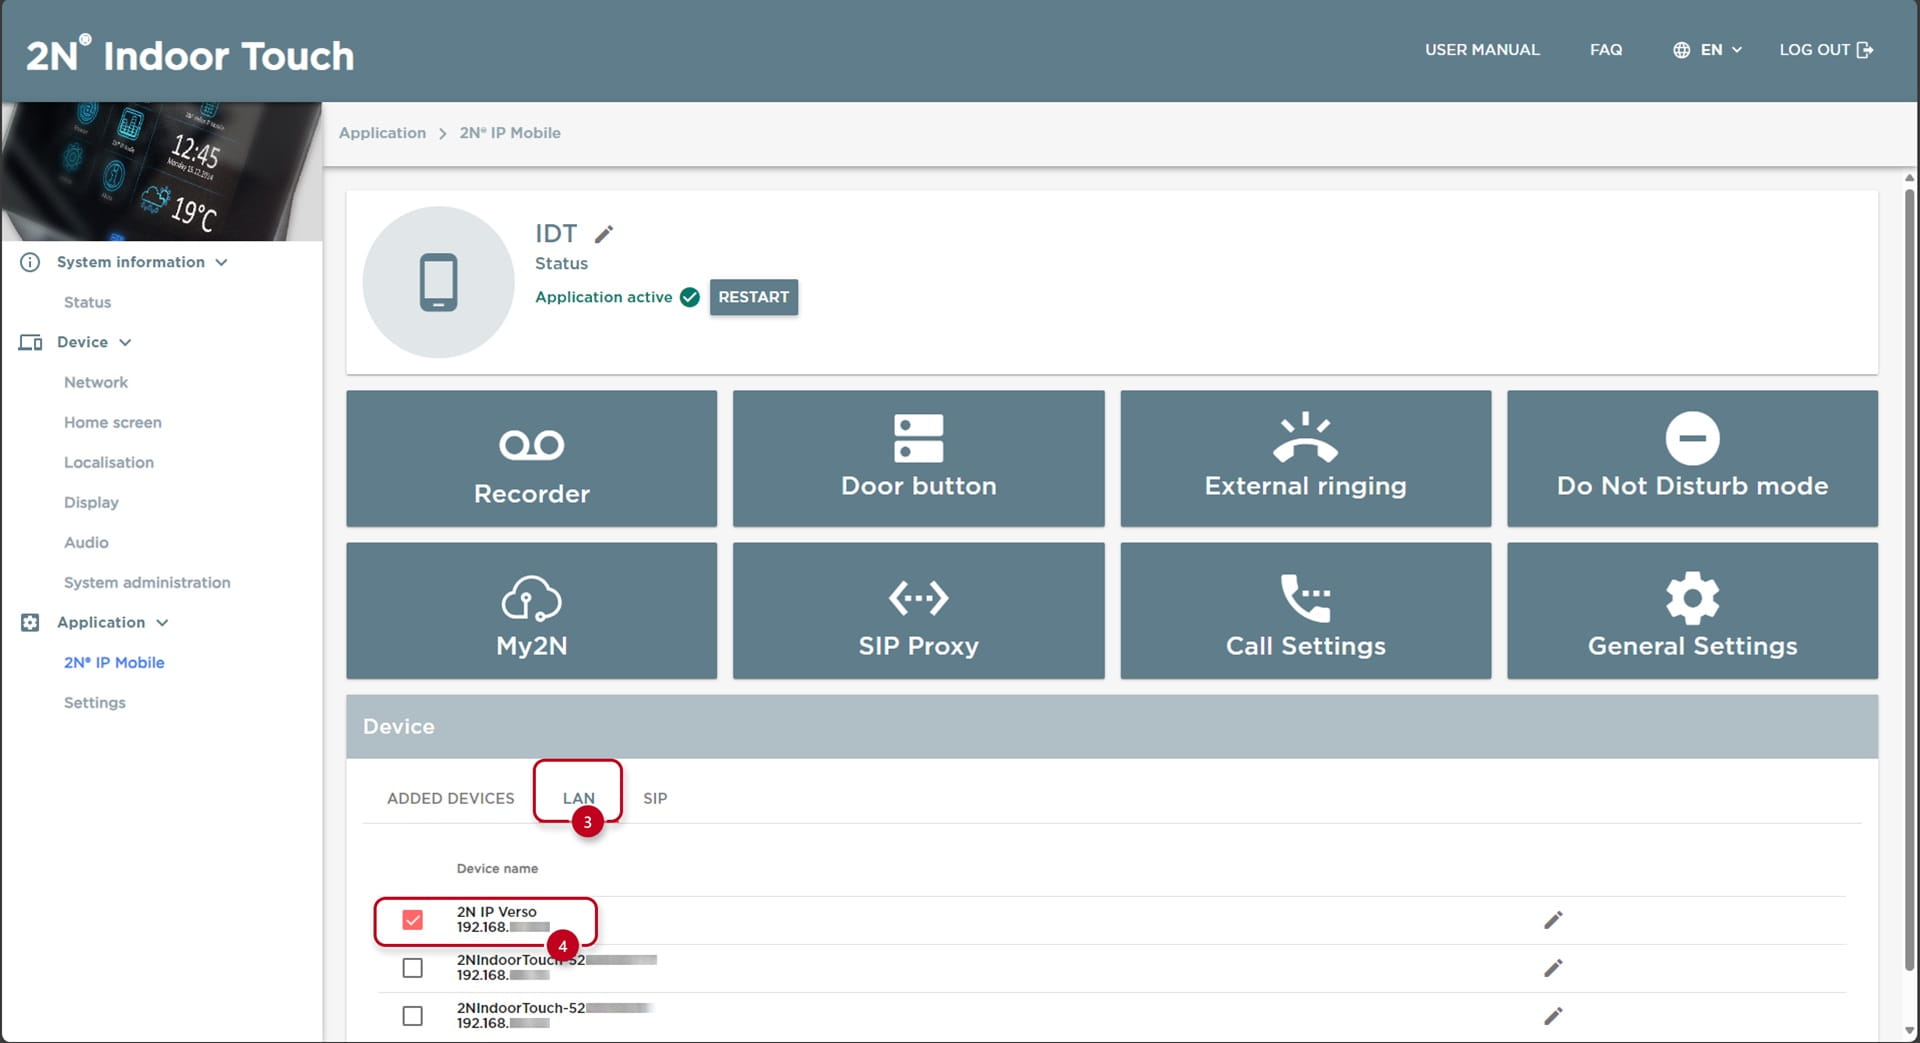This screenshot has height=1043, width=1920.
Task: Click the green Application active checkmark
Action: pyautogui.click(x=690, y=297)
